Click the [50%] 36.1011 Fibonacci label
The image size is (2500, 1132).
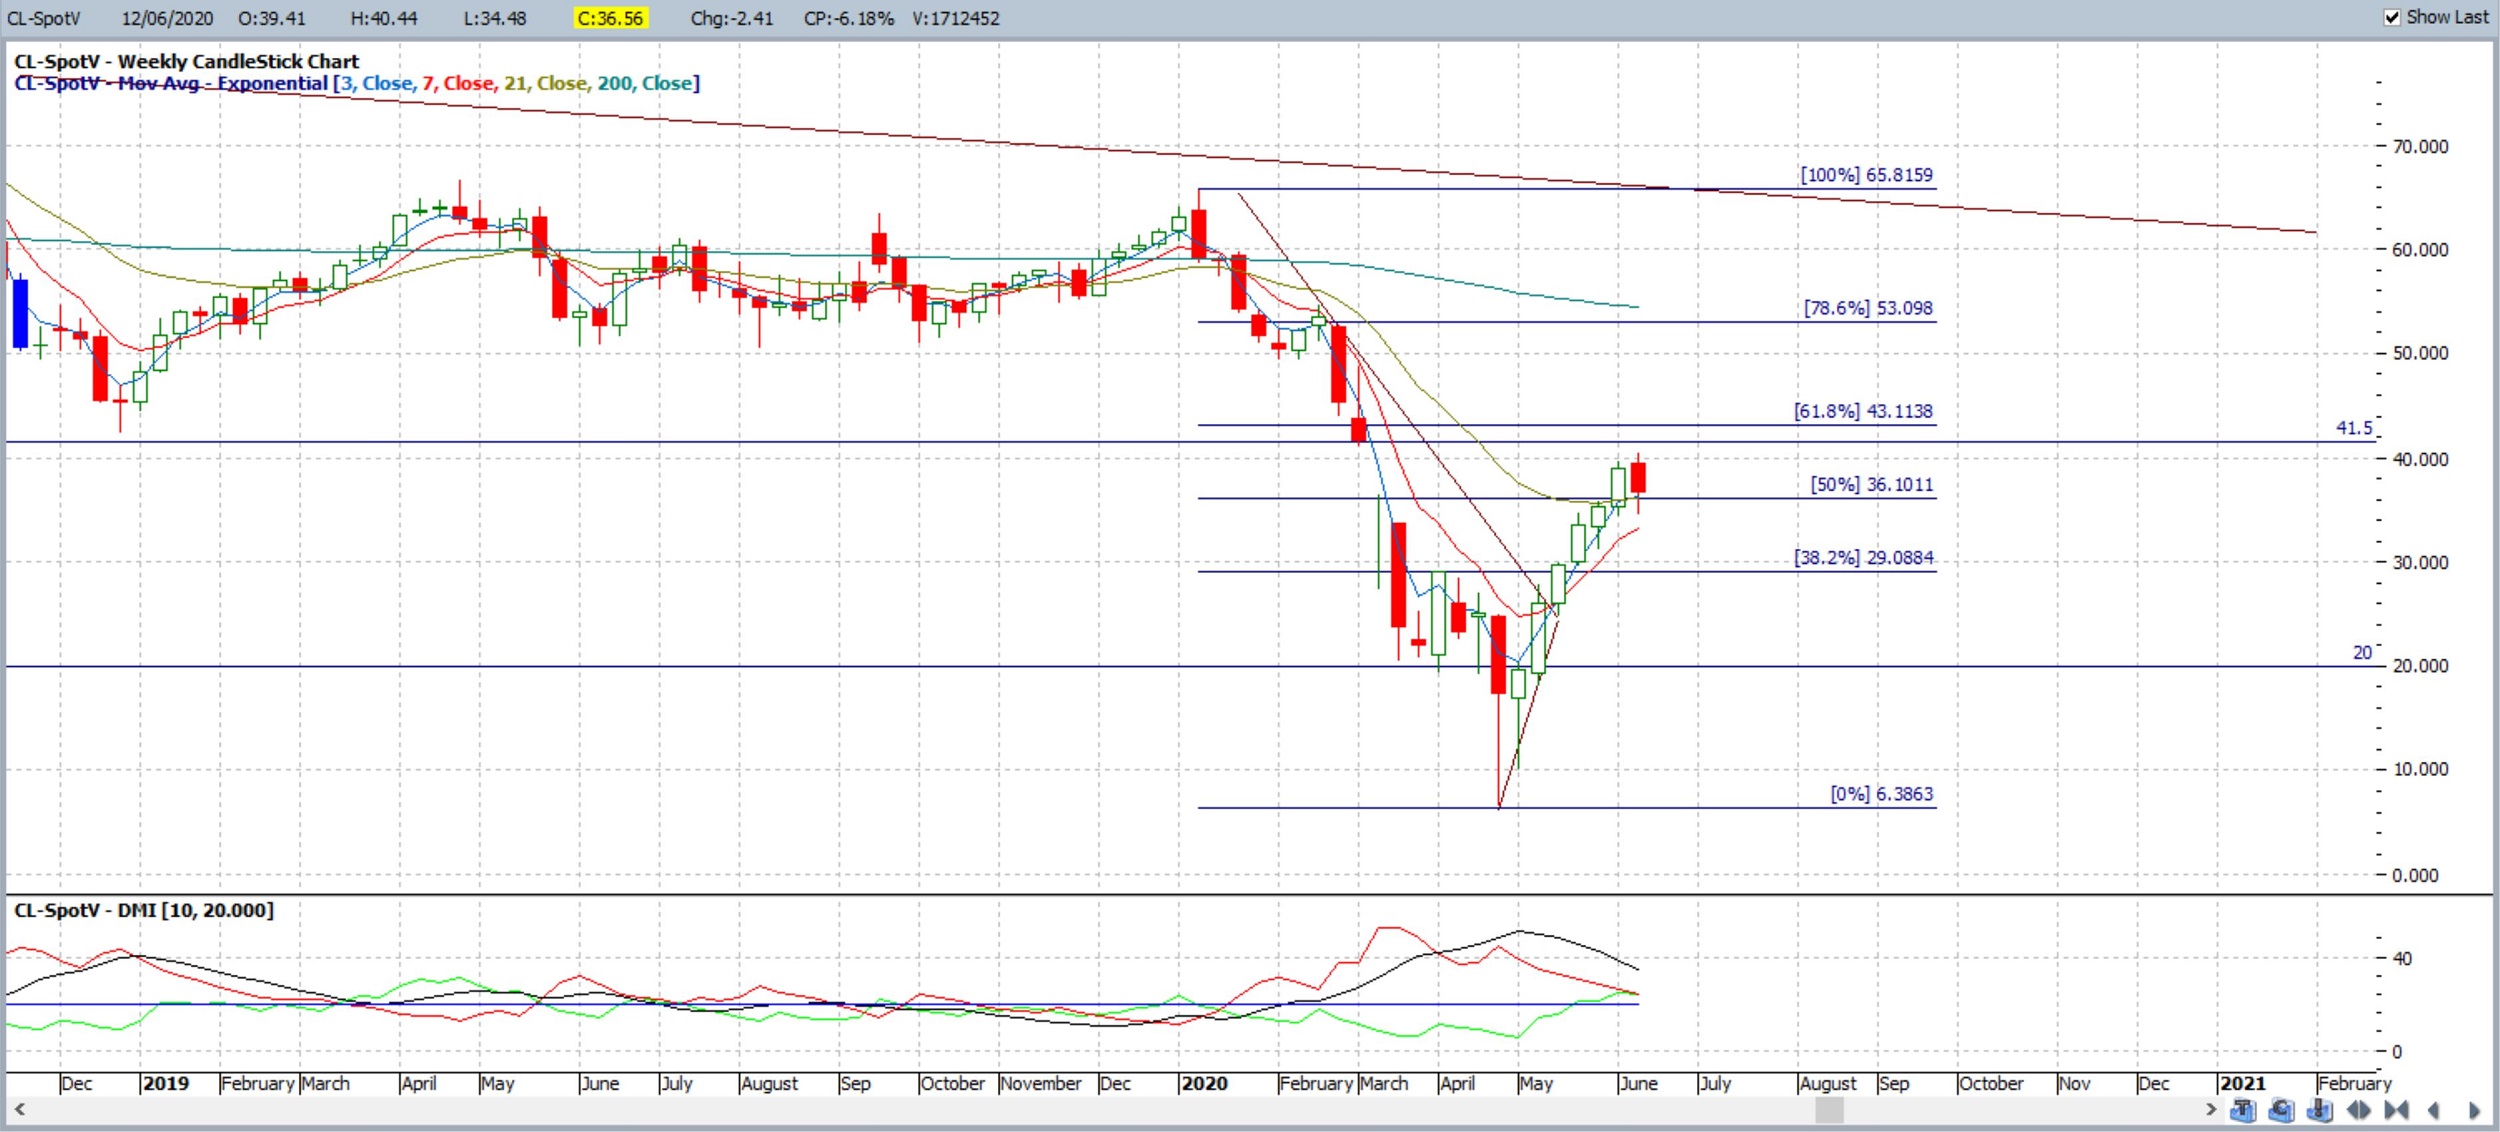point(1872,484)
